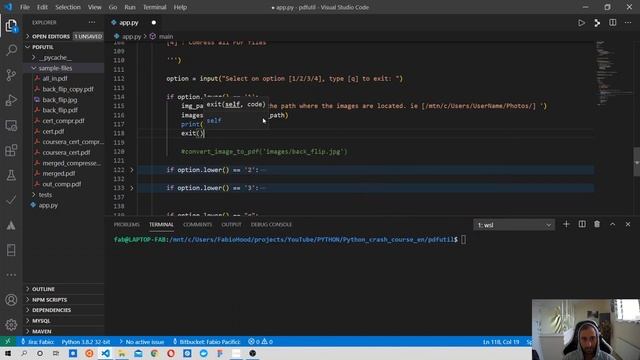Open the Remote Explorer view
The image size is (640, 360).
click(x=11, y=125)
